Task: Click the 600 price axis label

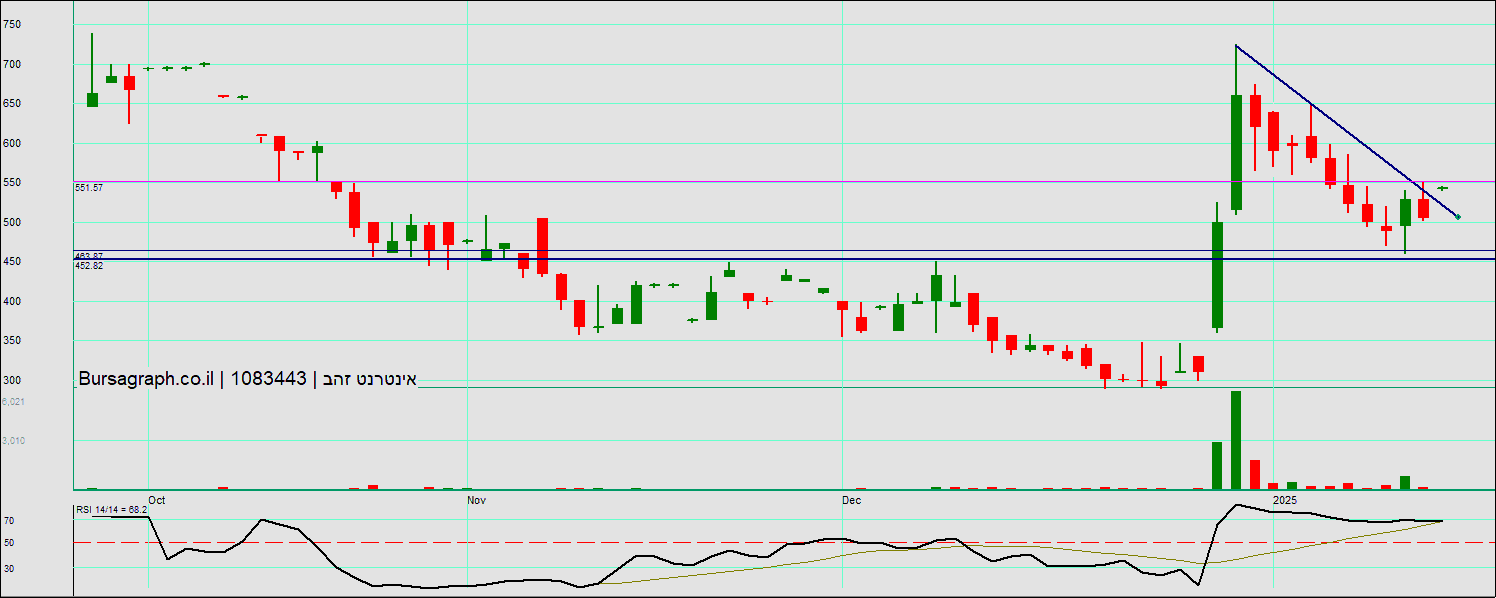Action: (11, 143)
